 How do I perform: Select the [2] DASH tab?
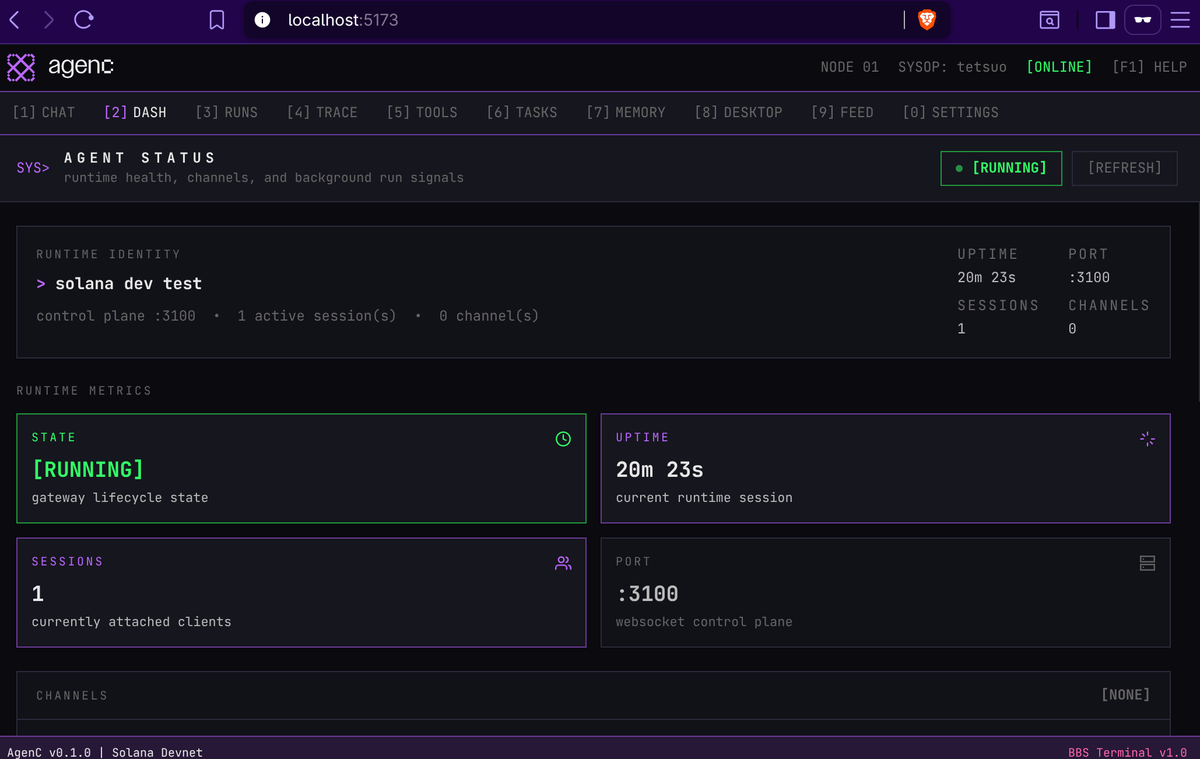135,112
